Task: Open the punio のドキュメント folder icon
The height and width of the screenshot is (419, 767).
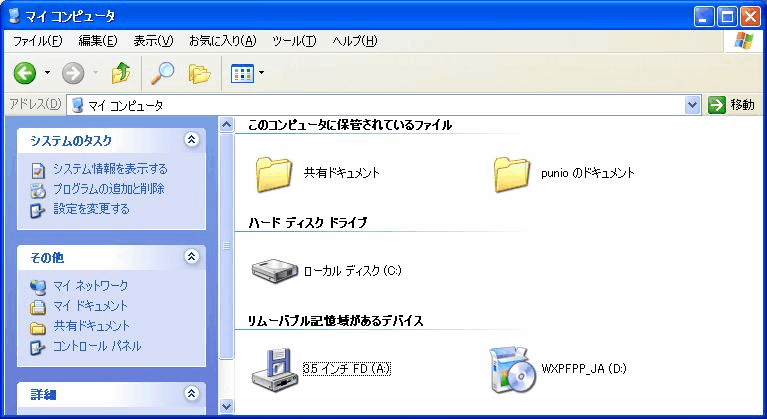Action: [x=512, y=174]
